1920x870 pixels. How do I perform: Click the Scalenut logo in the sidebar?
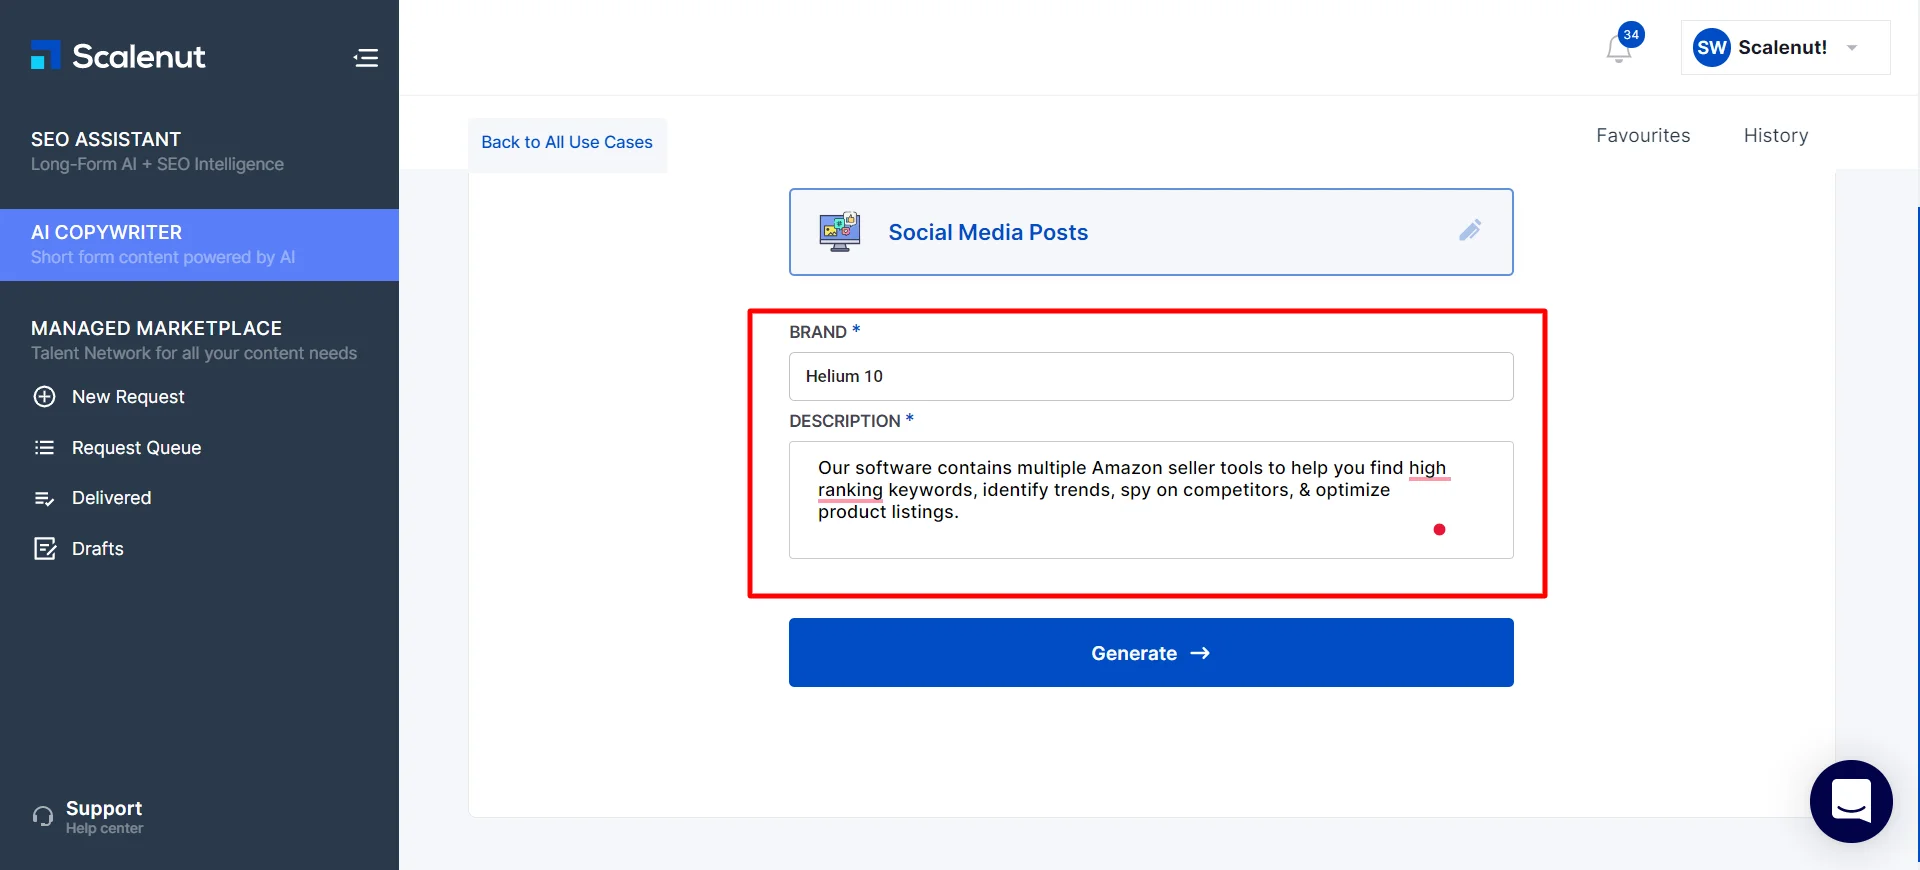[x=118, y=56]
